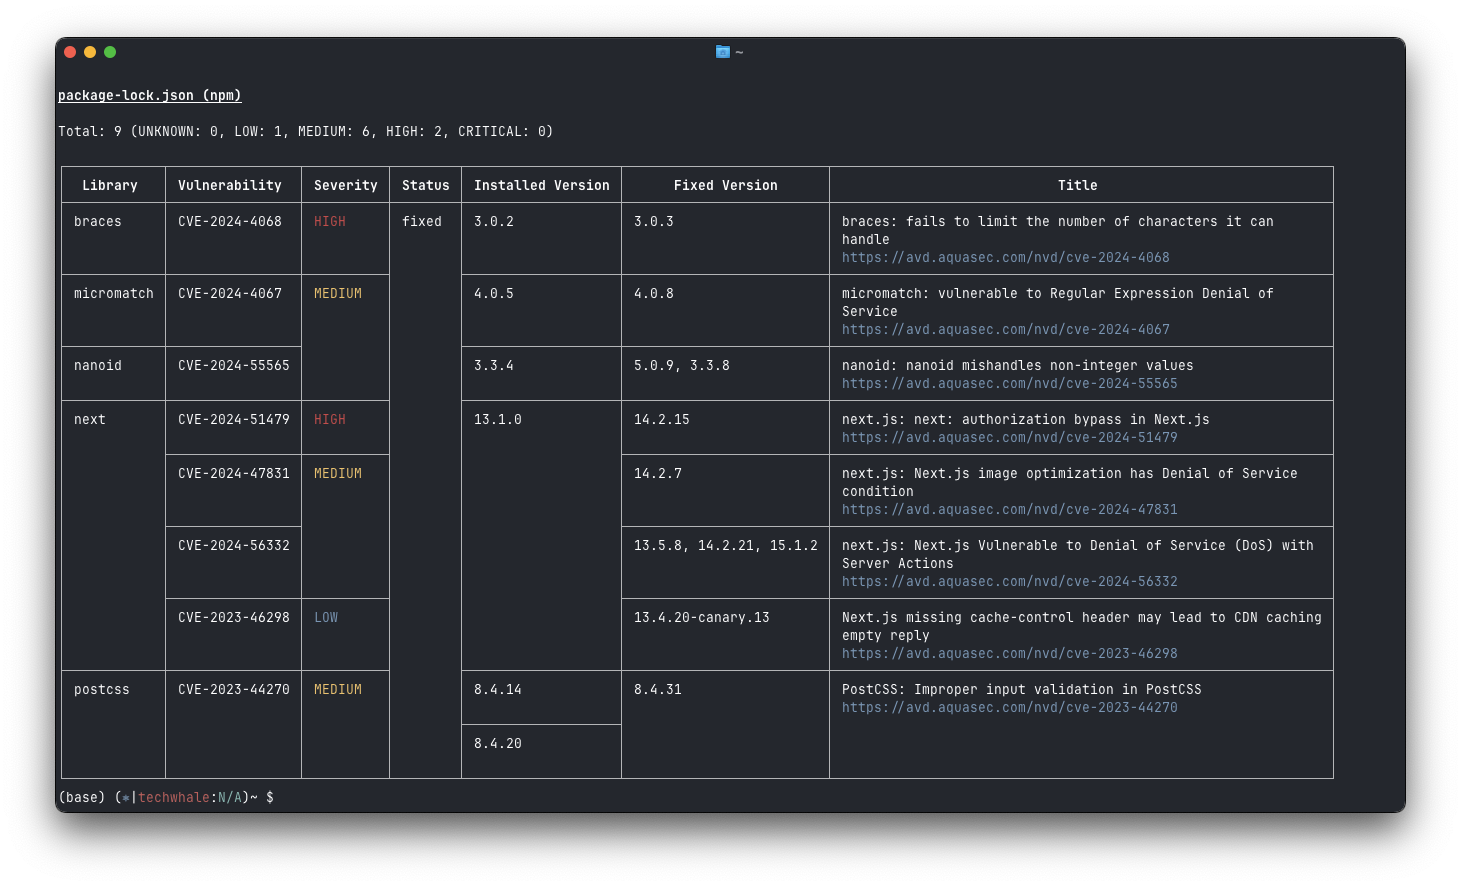Open the cve-2023-44270 aquasec link
Image resolution: width=1461 pixels, height=886 pixels.
pos(1009,708)
